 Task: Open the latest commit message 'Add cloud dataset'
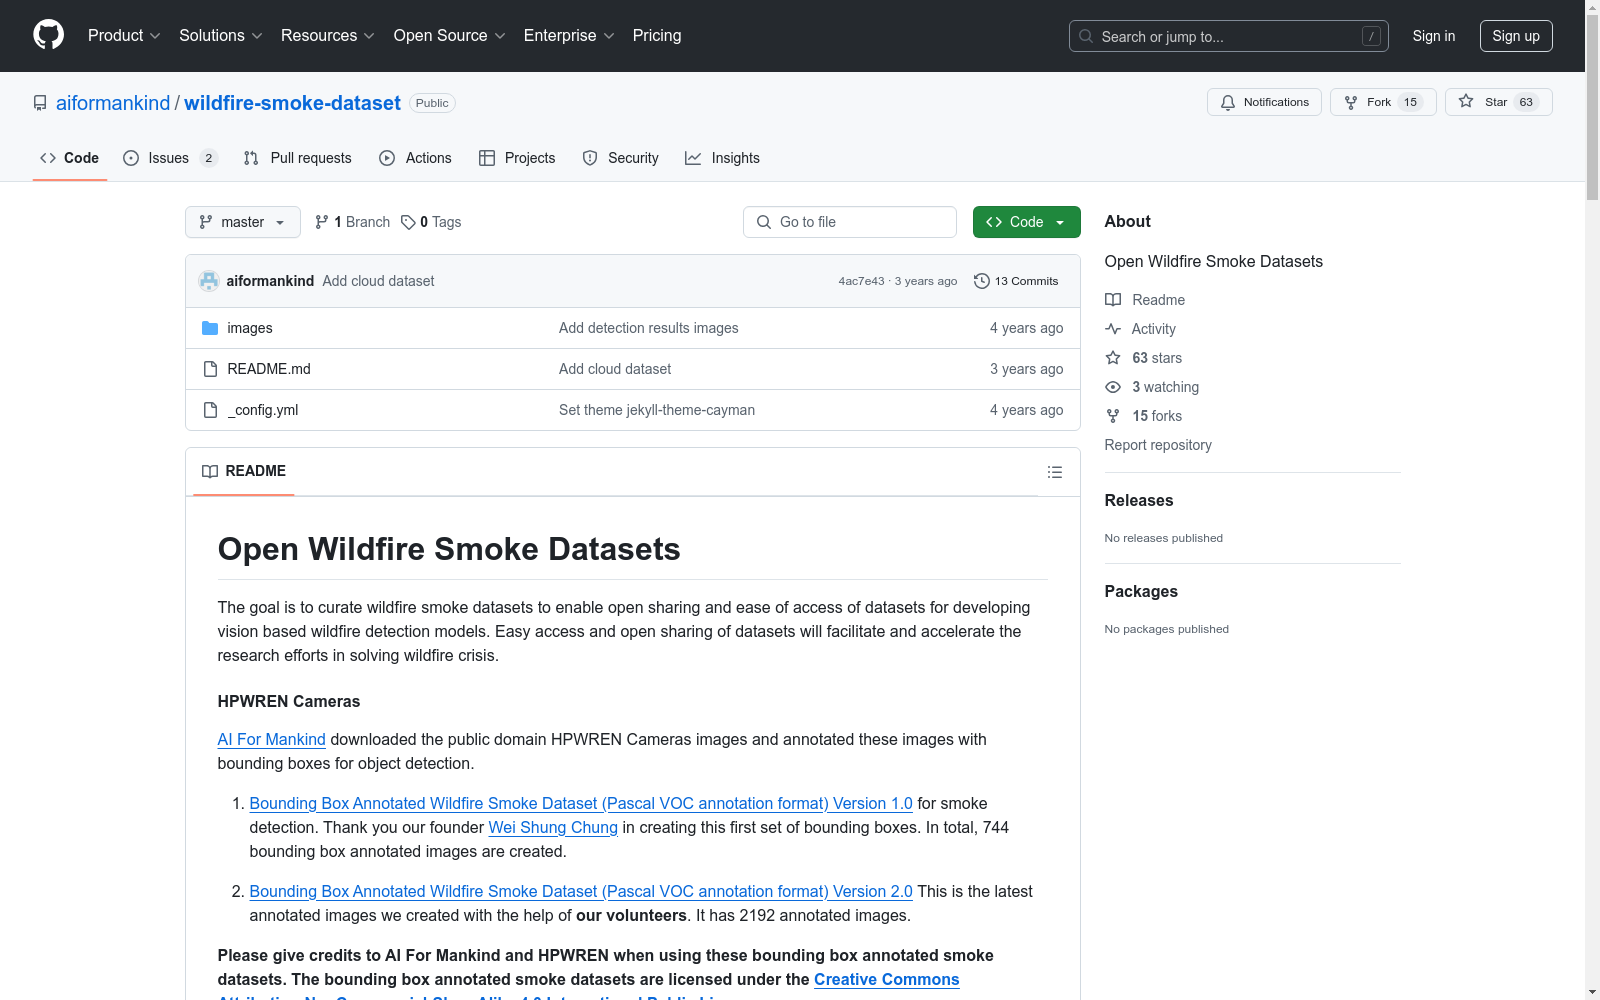[378, 281]
